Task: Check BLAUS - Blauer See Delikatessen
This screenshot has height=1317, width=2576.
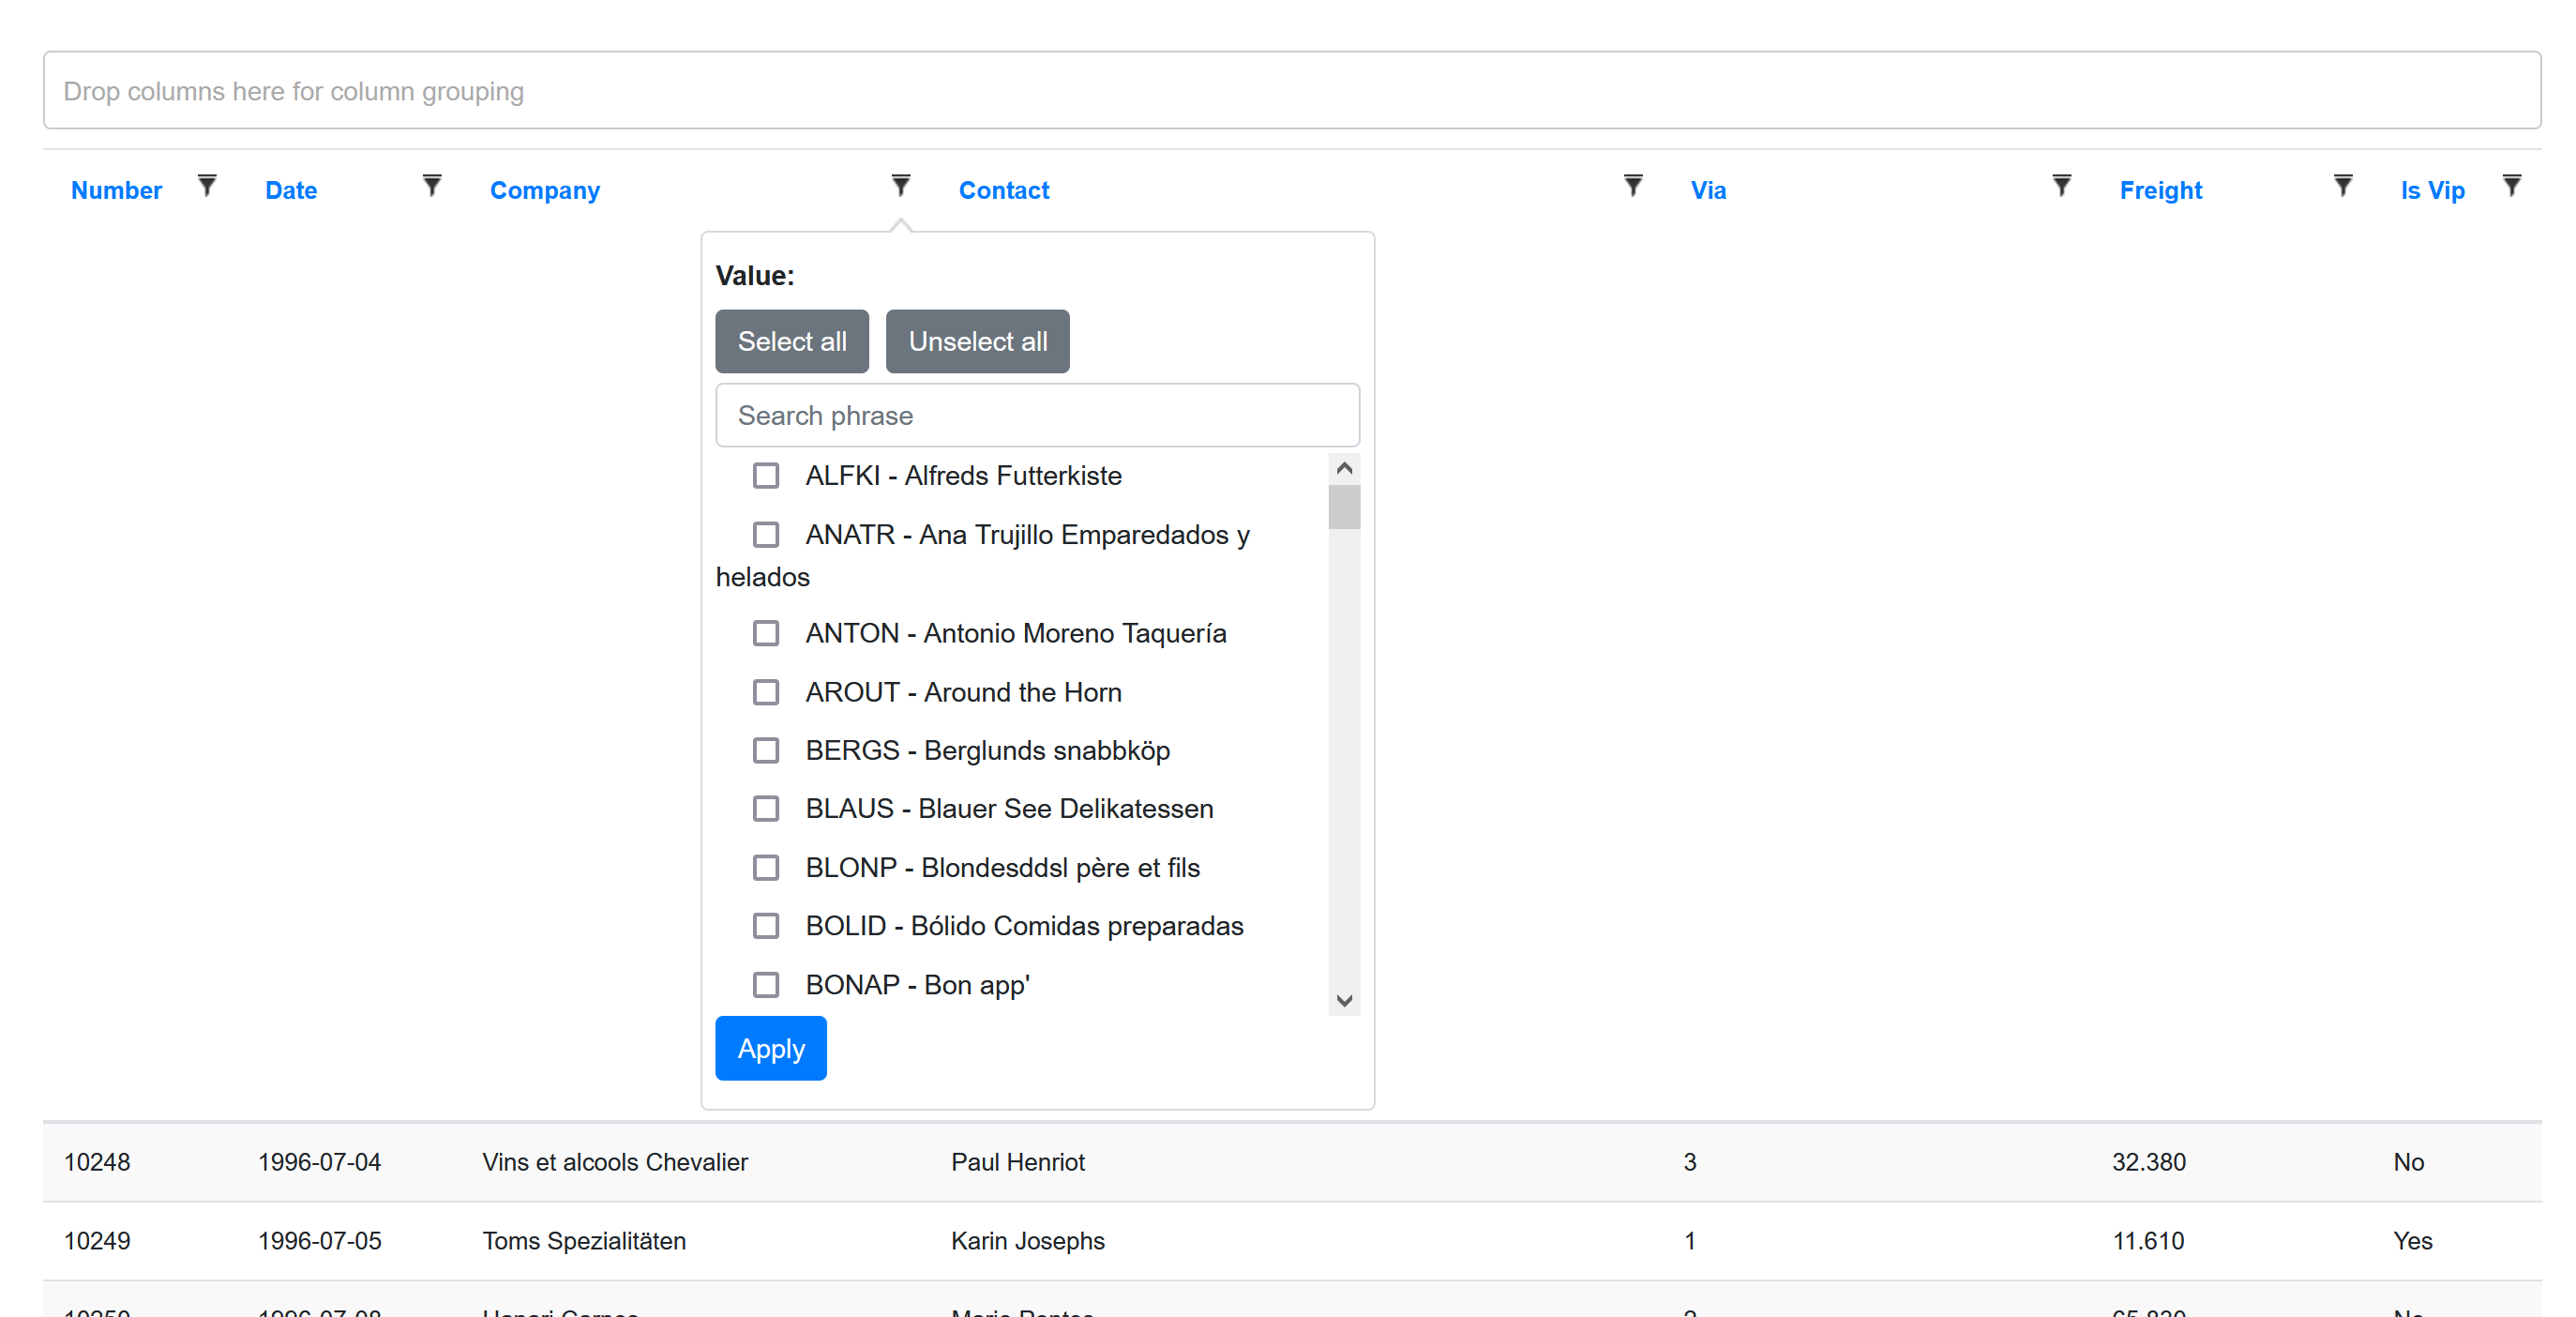Action: pyautogui.click(x=766, y=809)
